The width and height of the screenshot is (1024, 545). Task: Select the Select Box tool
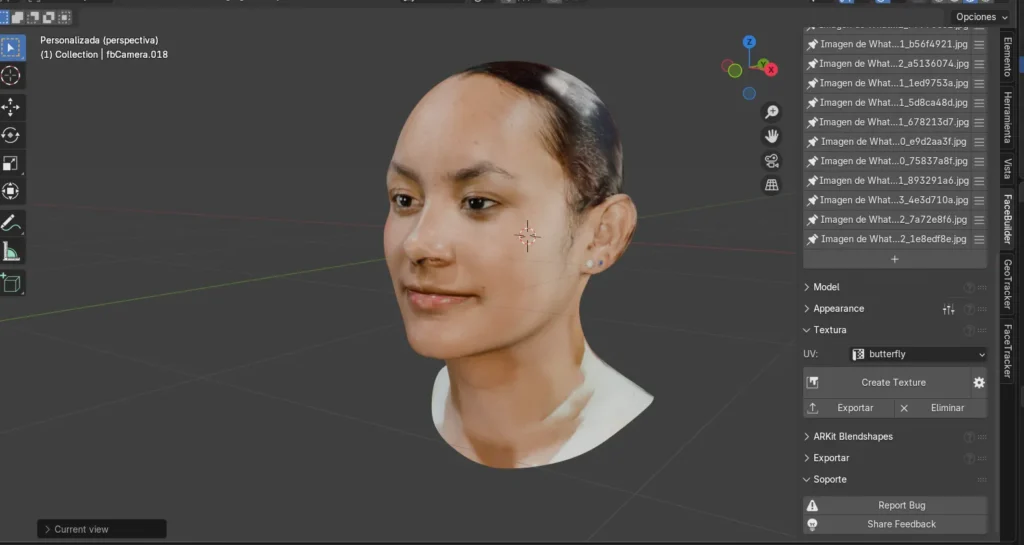(x=11, y=48)
